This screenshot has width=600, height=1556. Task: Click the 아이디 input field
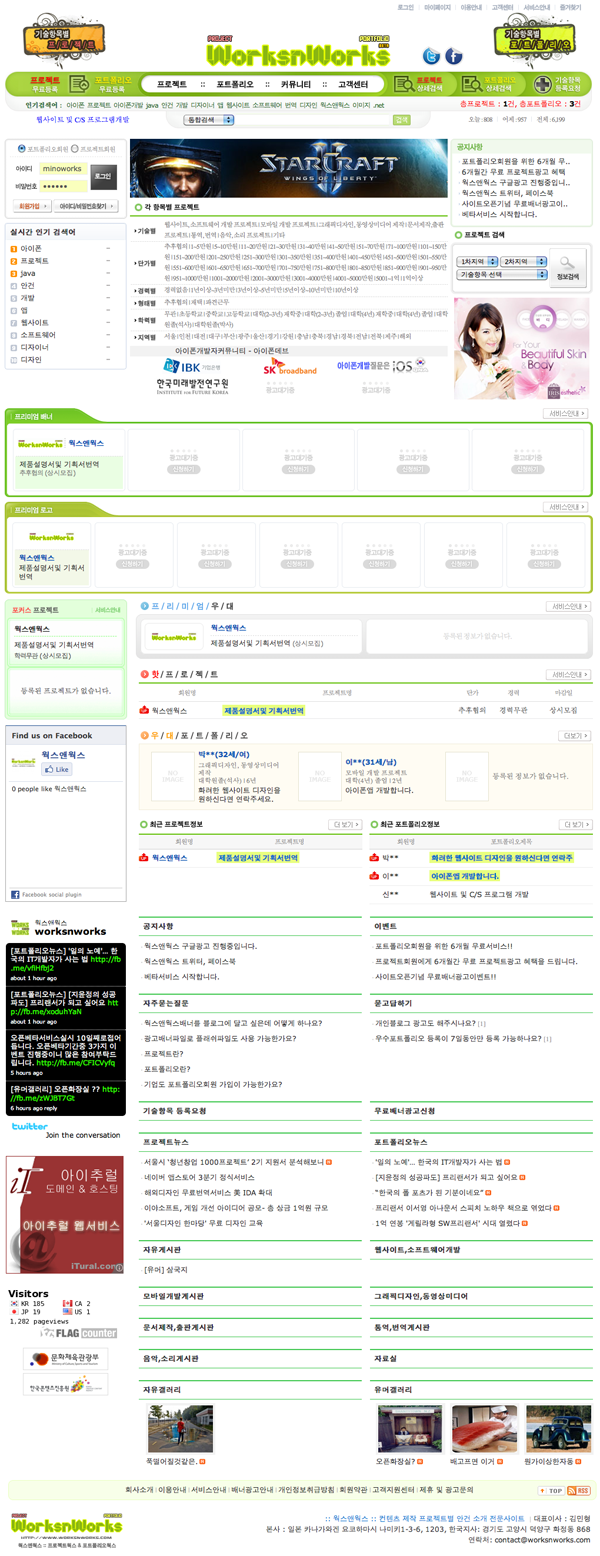(x=65, y=169)
